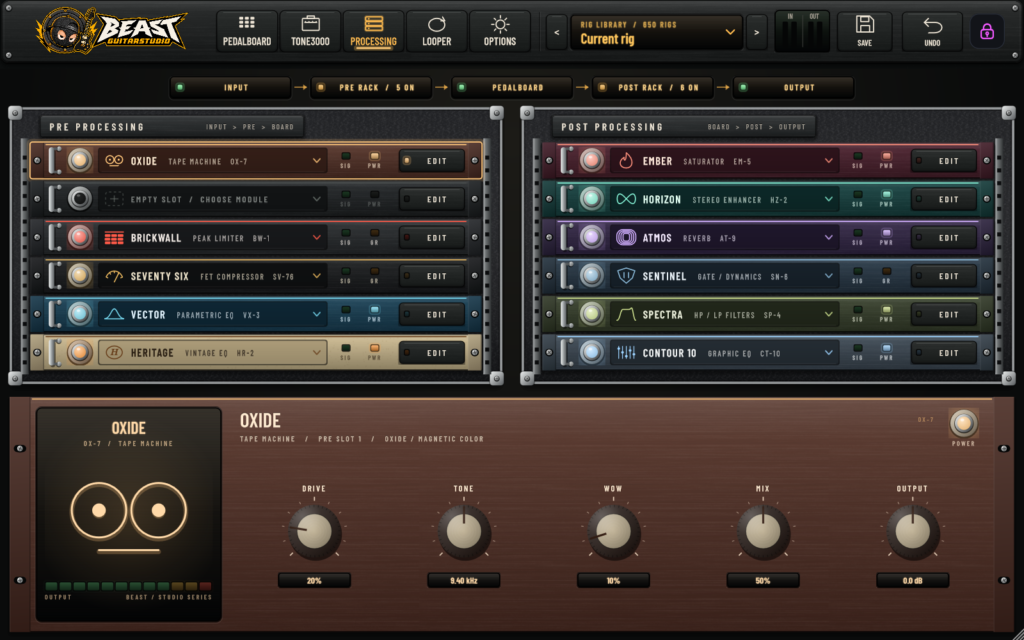Expand the Rig Library dropdown

[656, 32]
